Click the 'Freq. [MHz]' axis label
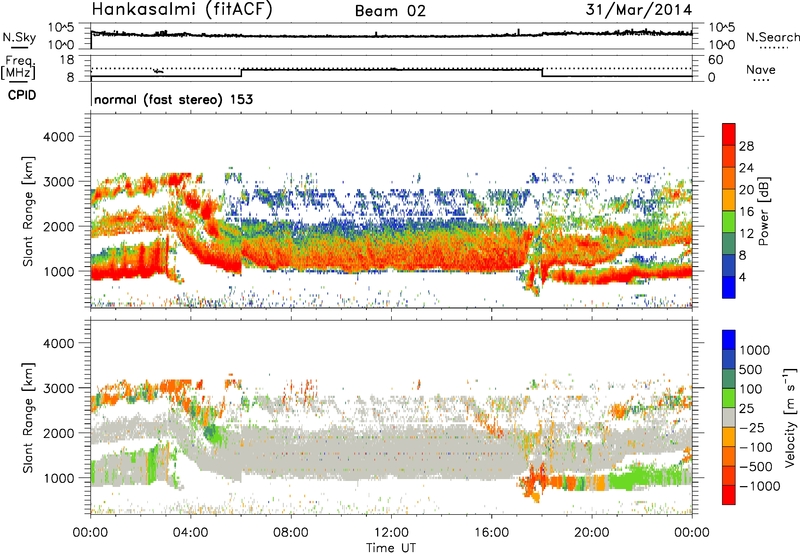This screenshot has height=554, width=800. (19, 67)
